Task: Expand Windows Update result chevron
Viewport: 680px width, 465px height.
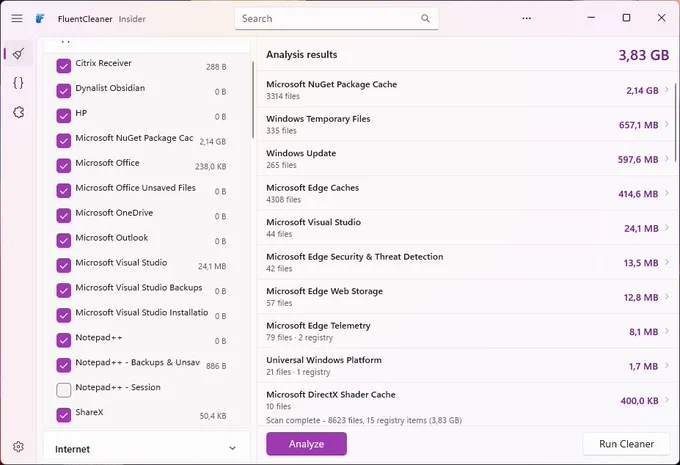Action: point(667,158)
